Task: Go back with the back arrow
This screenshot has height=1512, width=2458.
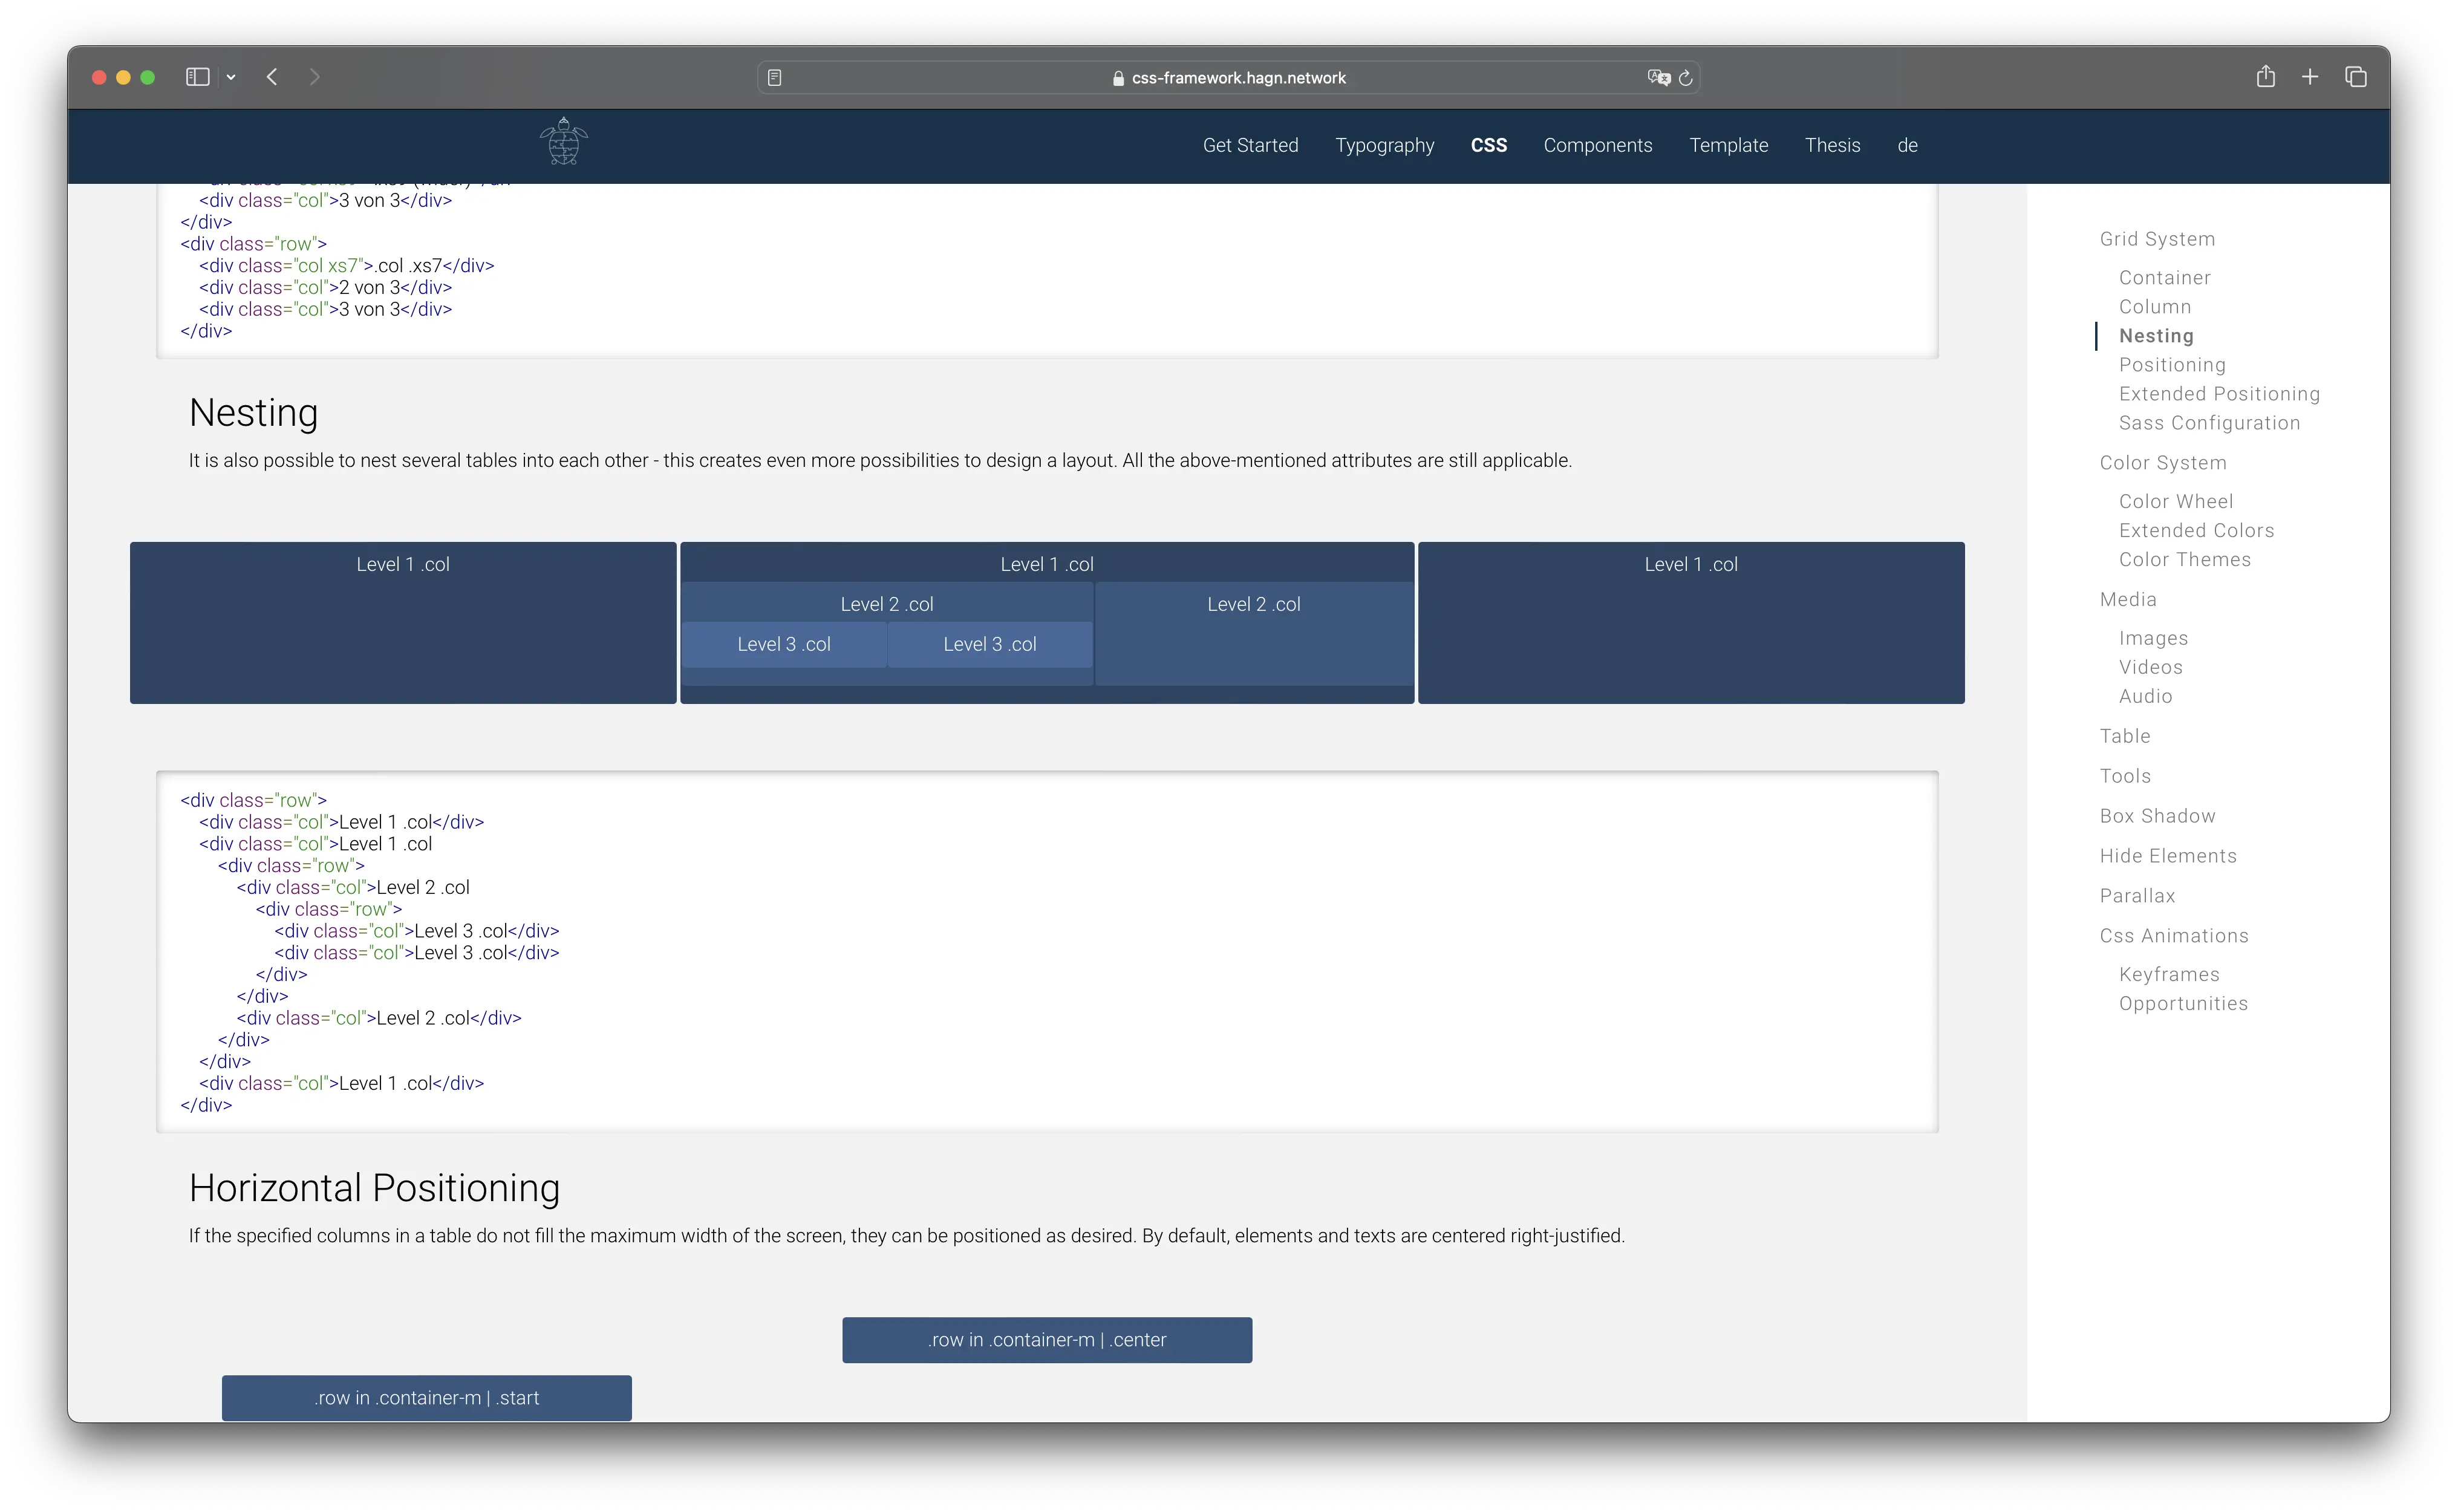Action: (272, 77)
